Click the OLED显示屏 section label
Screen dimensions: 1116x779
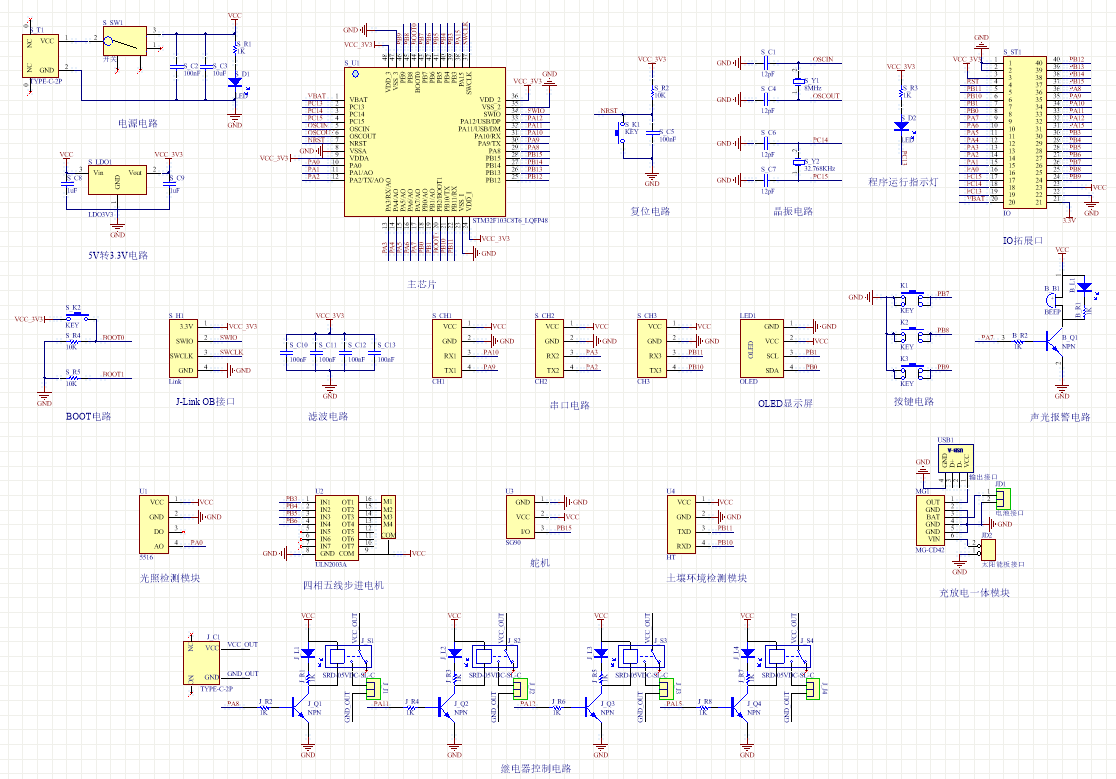[785, 403]
